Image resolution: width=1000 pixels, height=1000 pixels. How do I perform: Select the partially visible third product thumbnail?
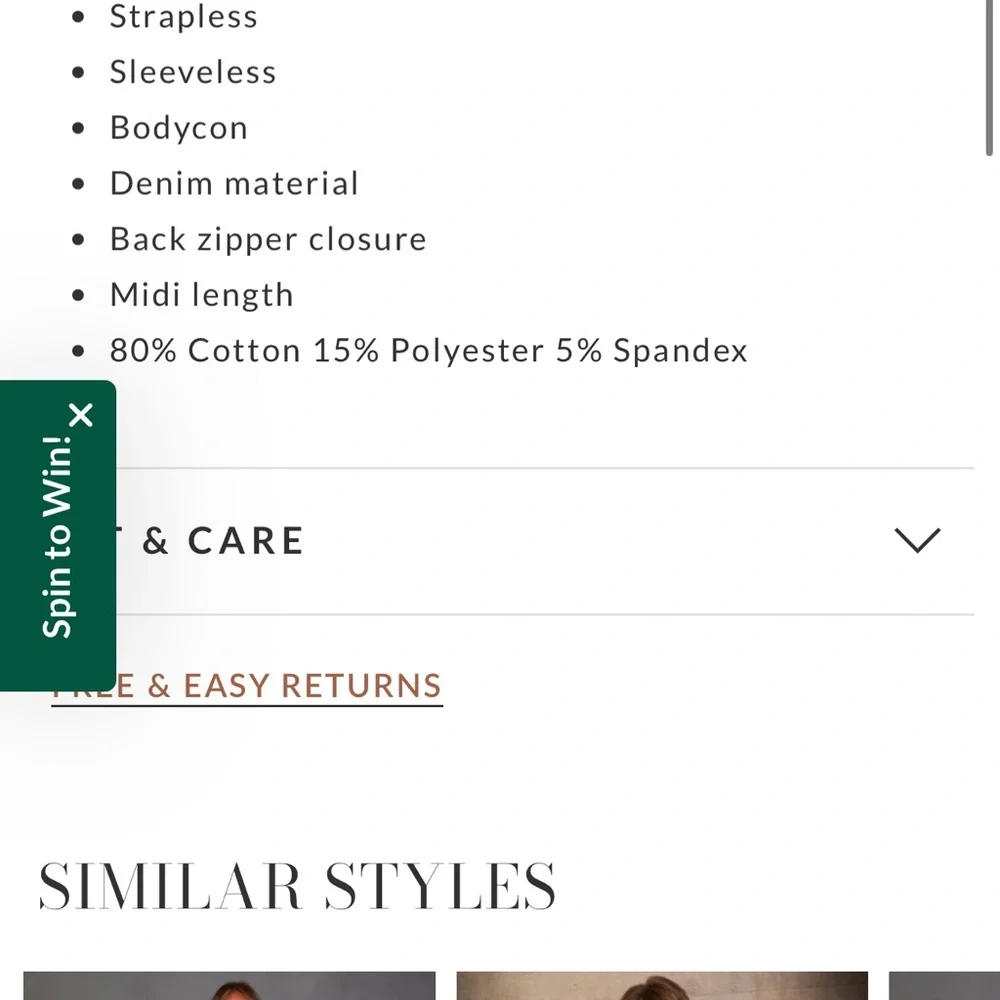(x=943, y=985)
